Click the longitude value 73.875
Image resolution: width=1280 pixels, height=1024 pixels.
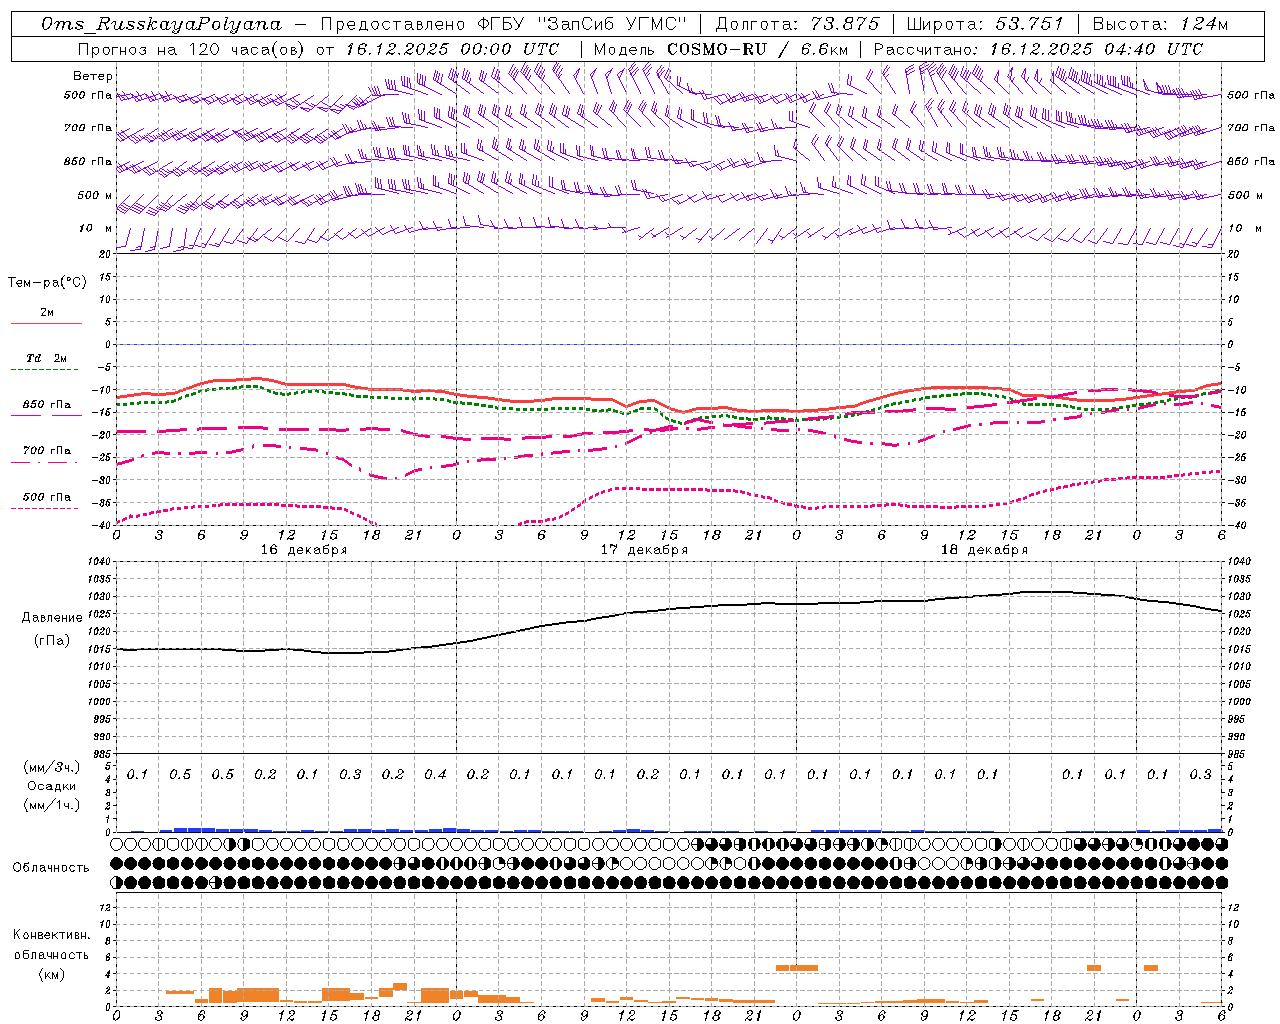click(x=846, y=24)
